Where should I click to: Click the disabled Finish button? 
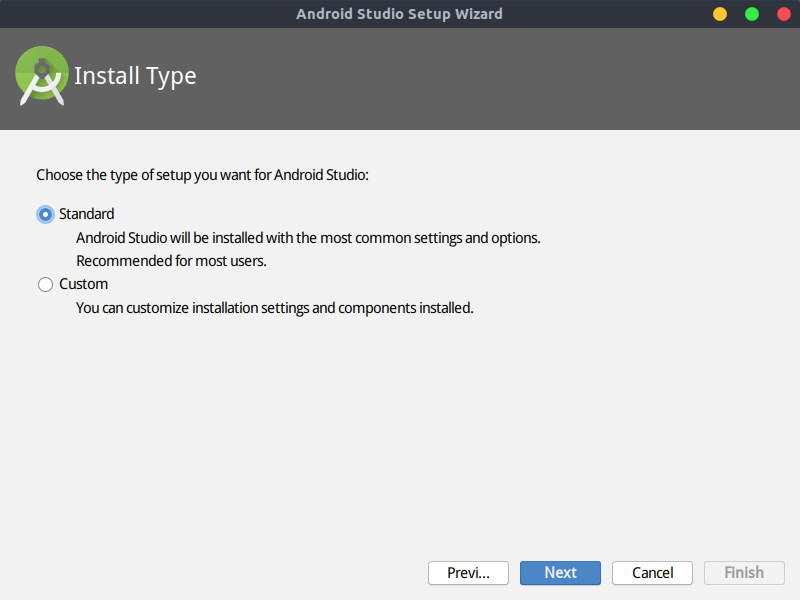tap(744, 573)
